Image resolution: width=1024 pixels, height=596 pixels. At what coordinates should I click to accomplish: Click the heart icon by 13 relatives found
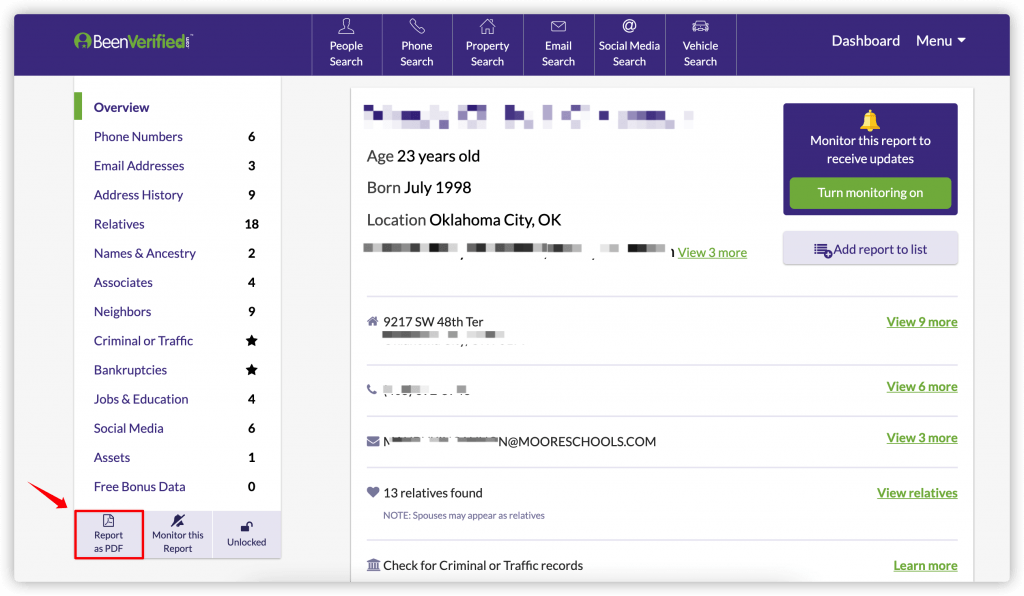pyautogui.click(x=373, y=492)
